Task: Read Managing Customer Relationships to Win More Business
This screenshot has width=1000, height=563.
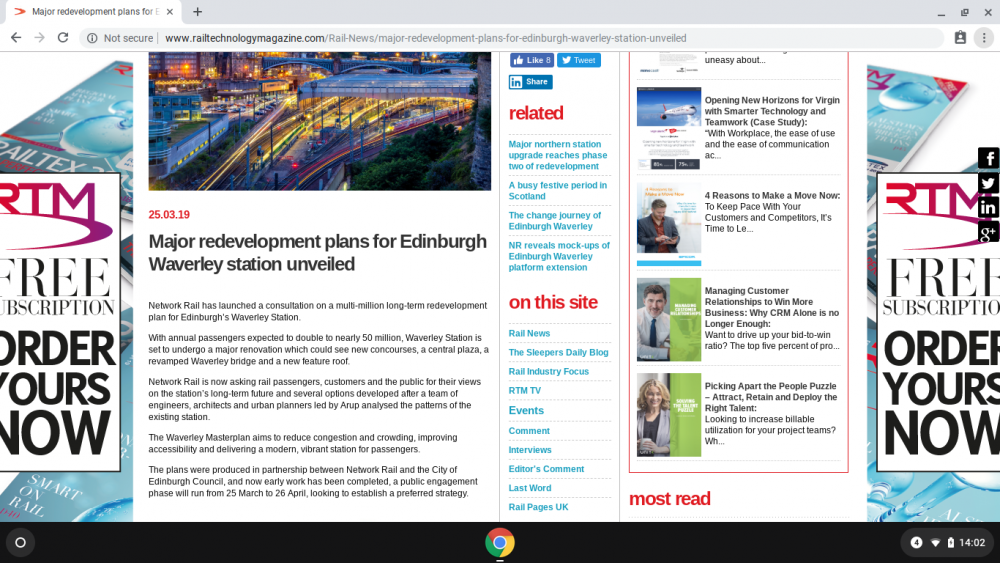Action: (772, 307)
